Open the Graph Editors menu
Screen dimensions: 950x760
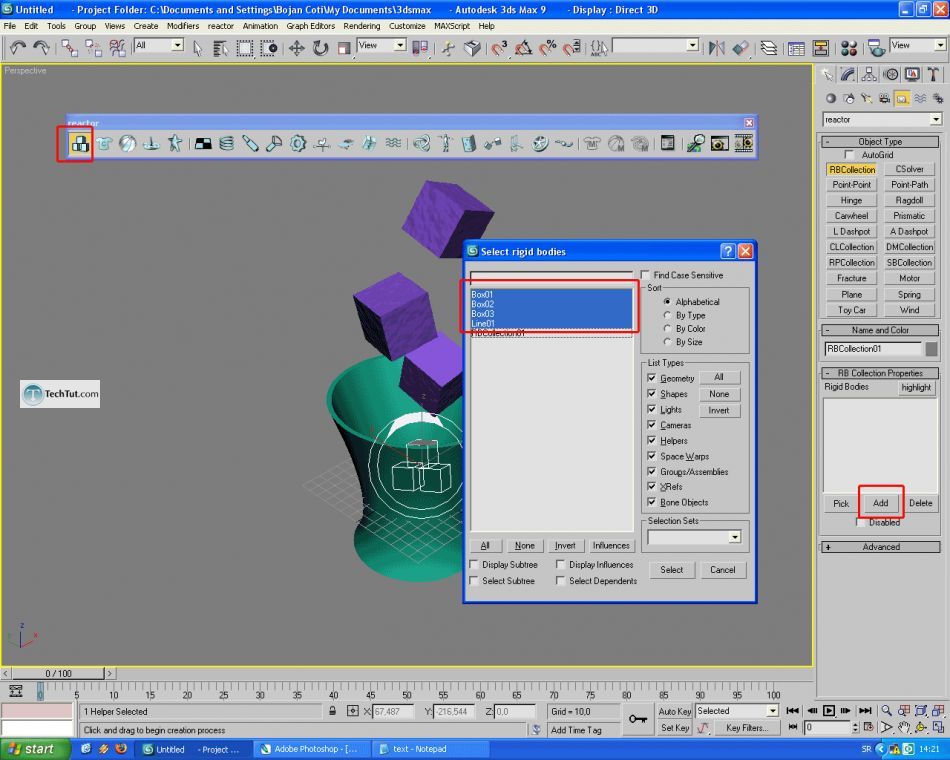[x=310, y=26]
